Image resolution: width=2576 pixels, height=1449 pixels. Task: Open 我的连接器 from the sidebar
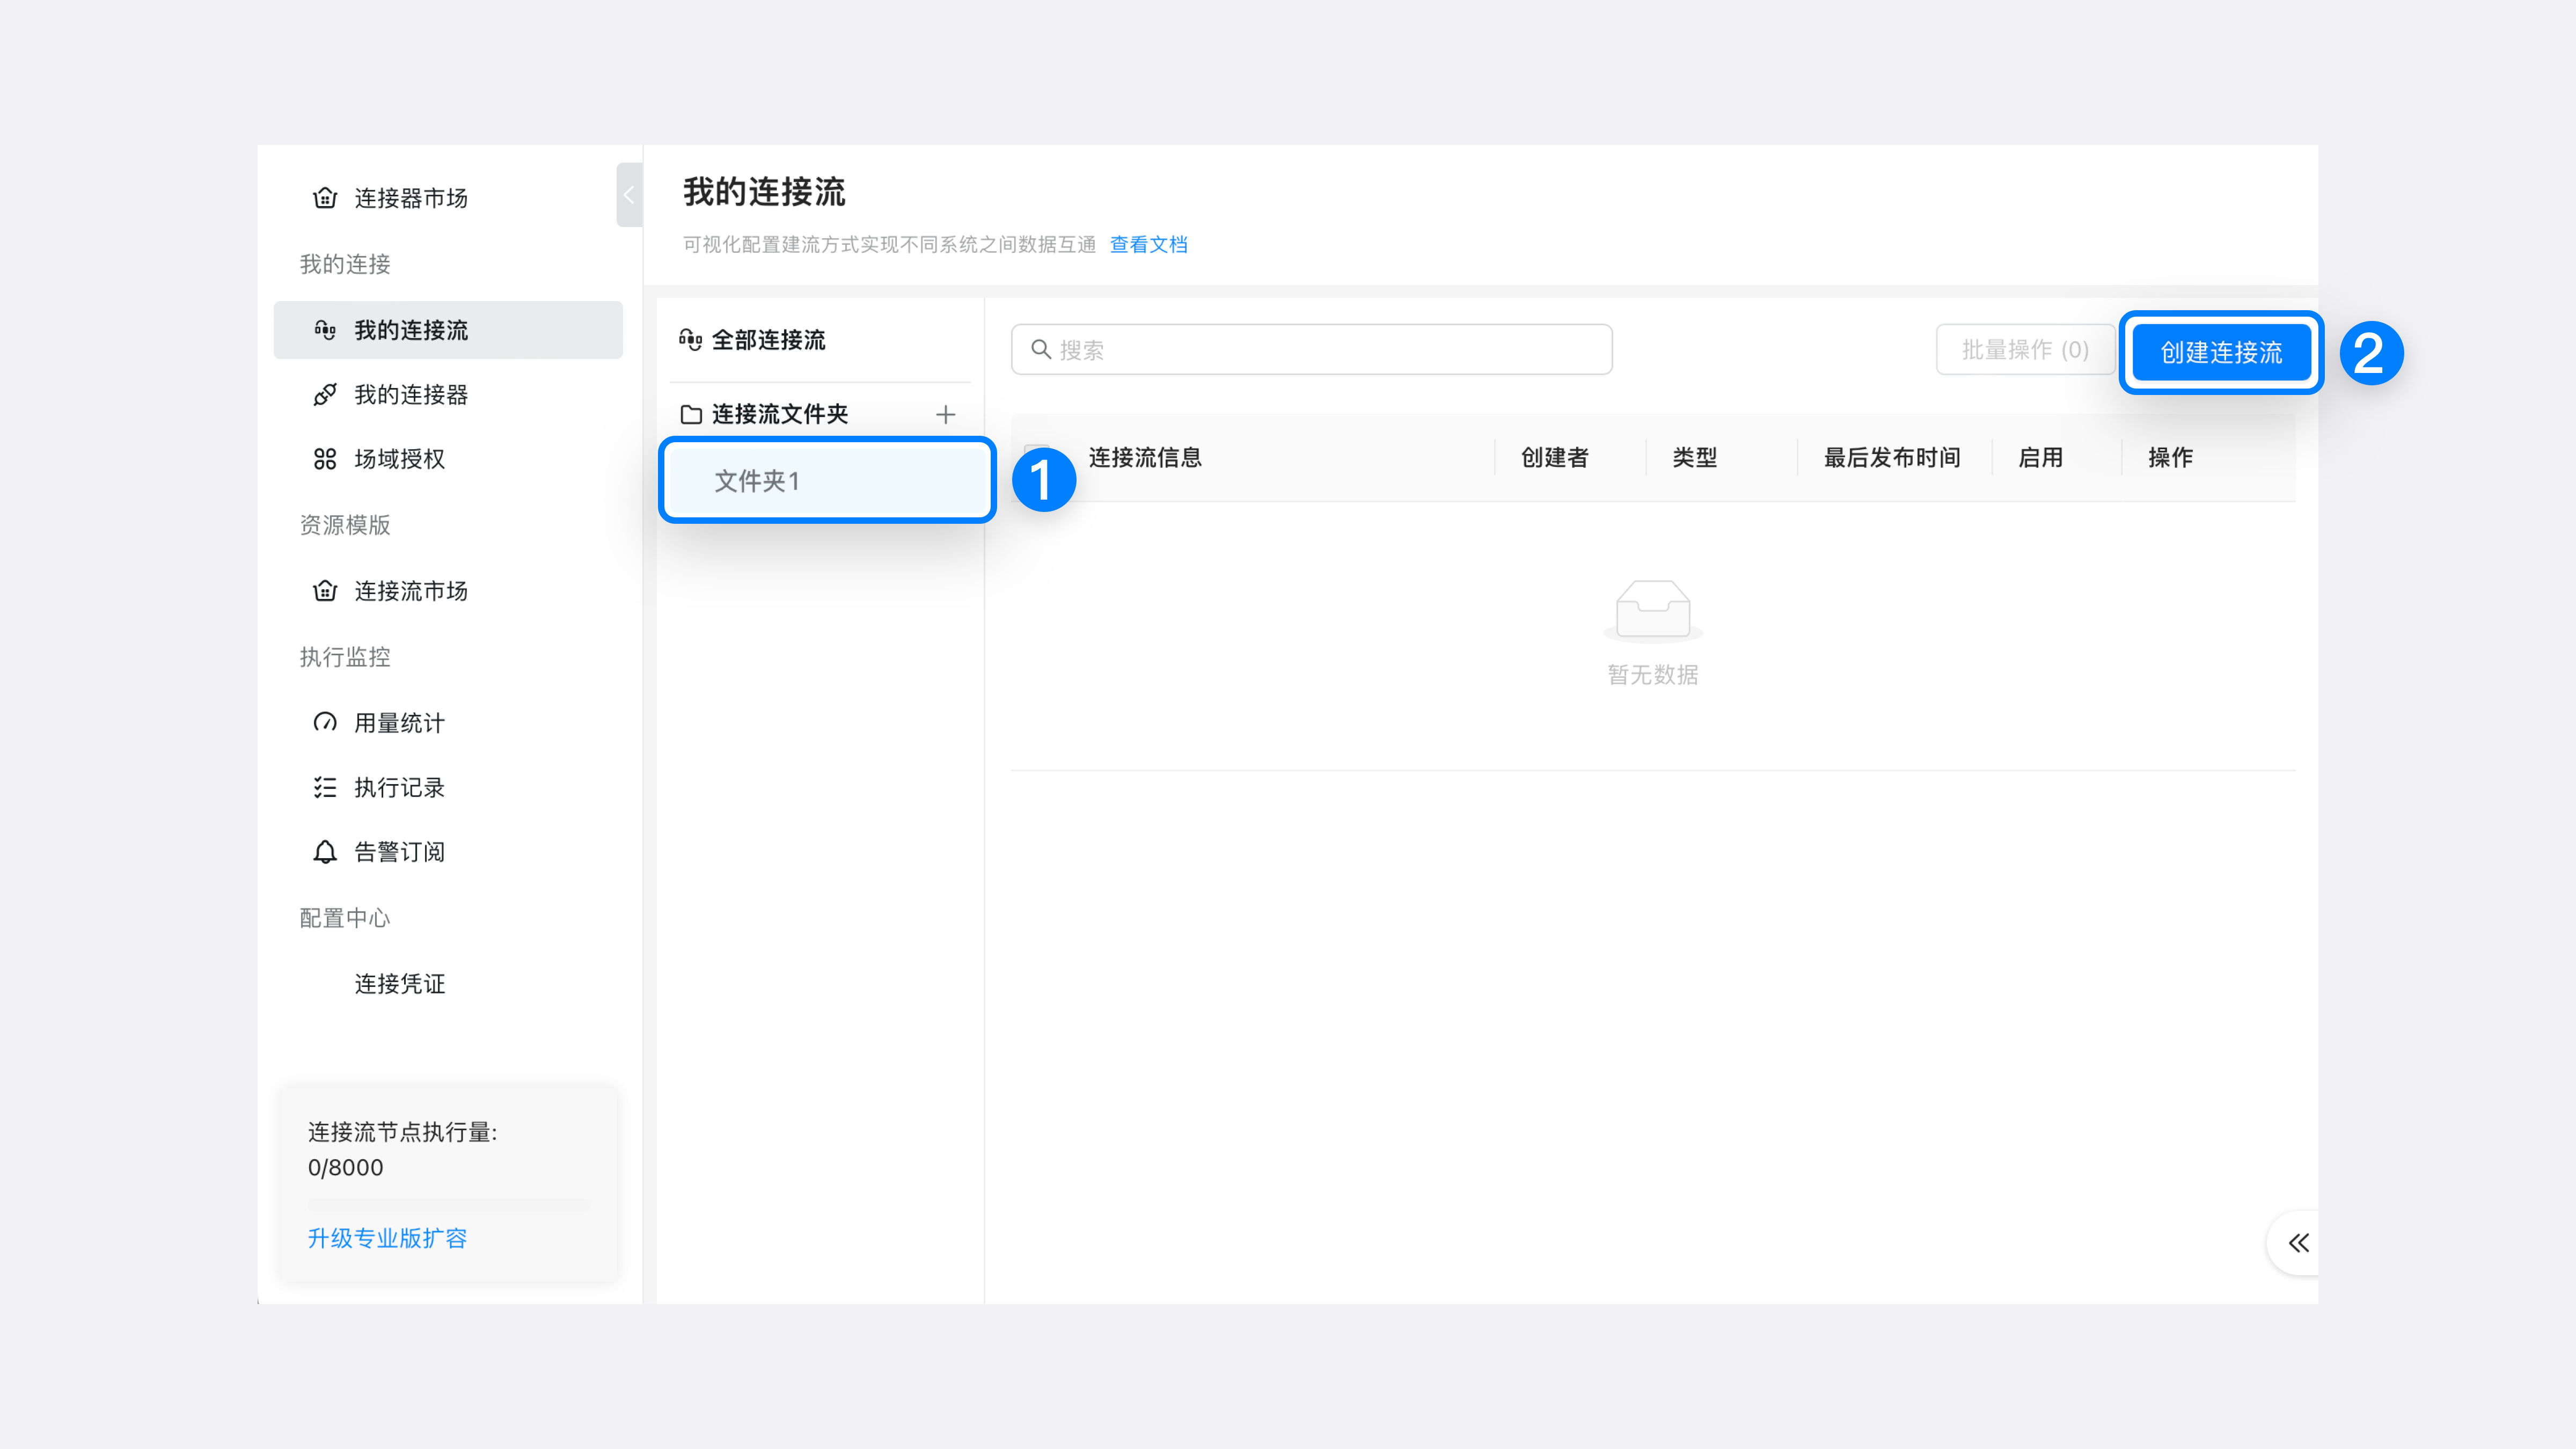414,394
